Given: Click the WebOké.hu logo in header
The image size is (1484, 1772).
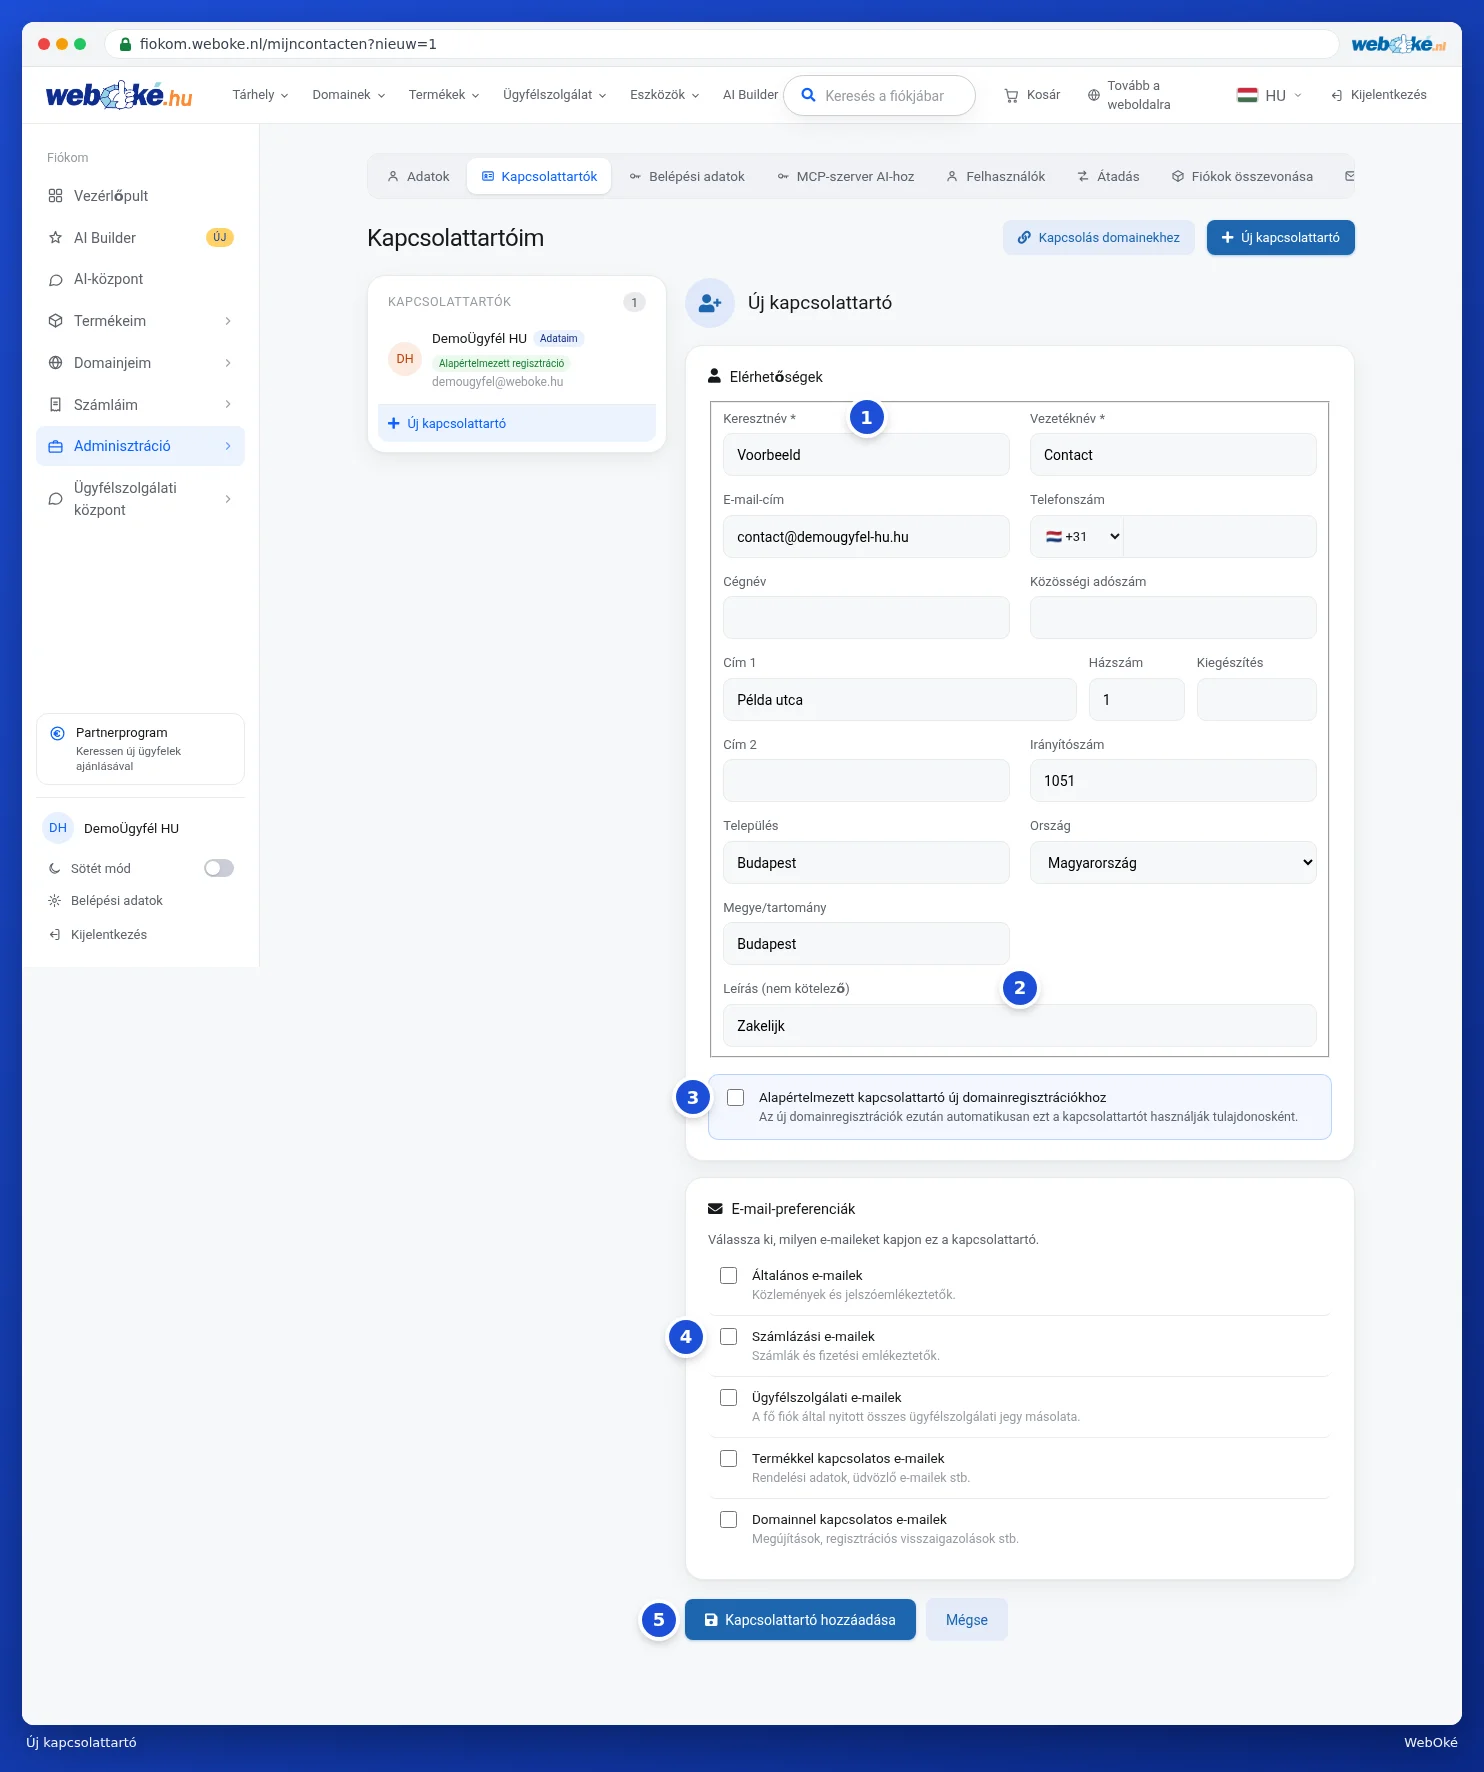Looking at the screenshot, I should (x=119, y=95).
